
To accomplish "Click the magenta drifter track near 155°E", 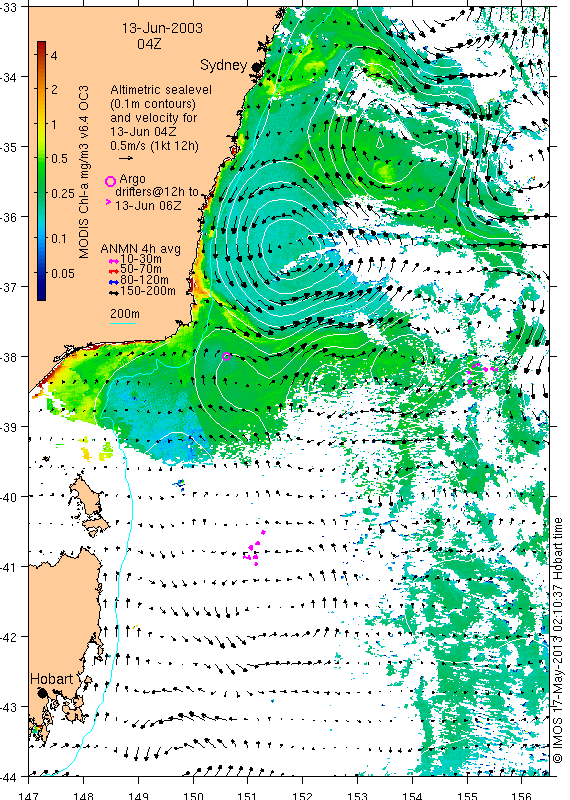I will pos(482,371).
